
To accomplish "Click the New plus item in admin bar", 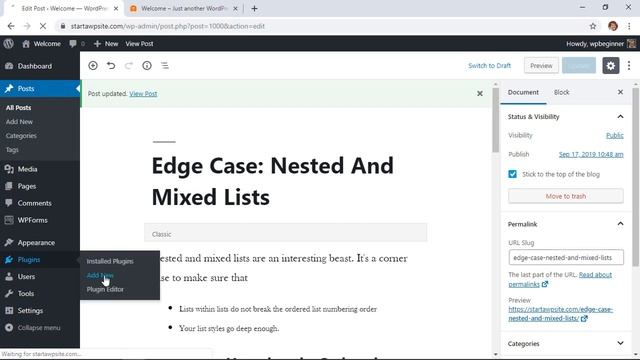I will (106, 44).
